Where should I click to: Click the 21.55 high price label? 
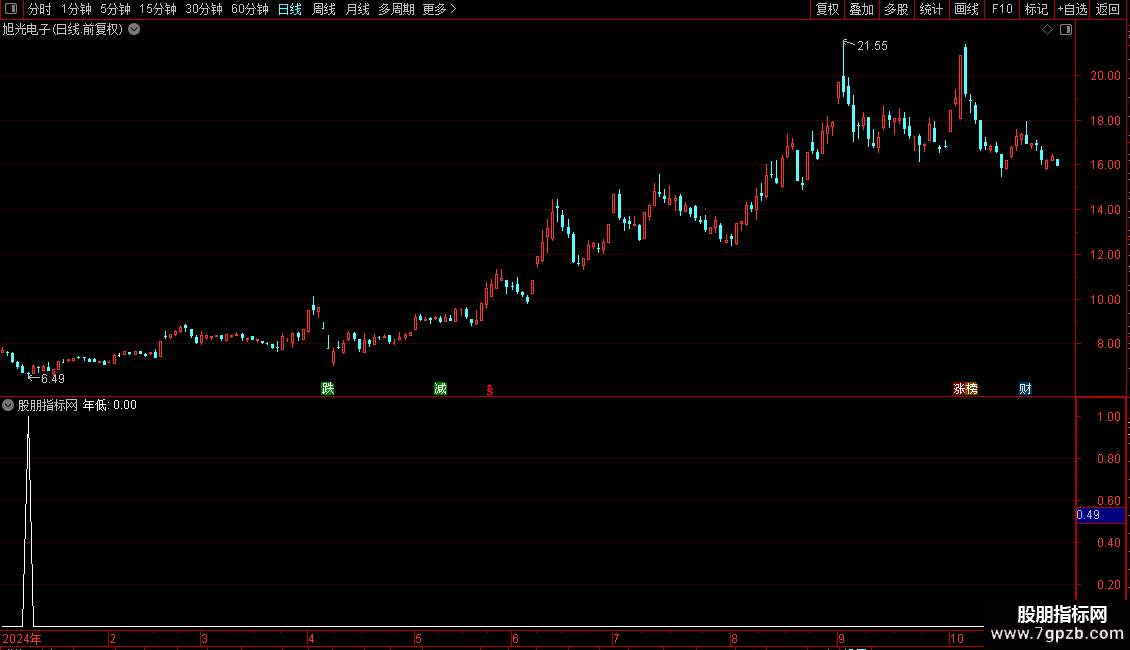point(872,46)
